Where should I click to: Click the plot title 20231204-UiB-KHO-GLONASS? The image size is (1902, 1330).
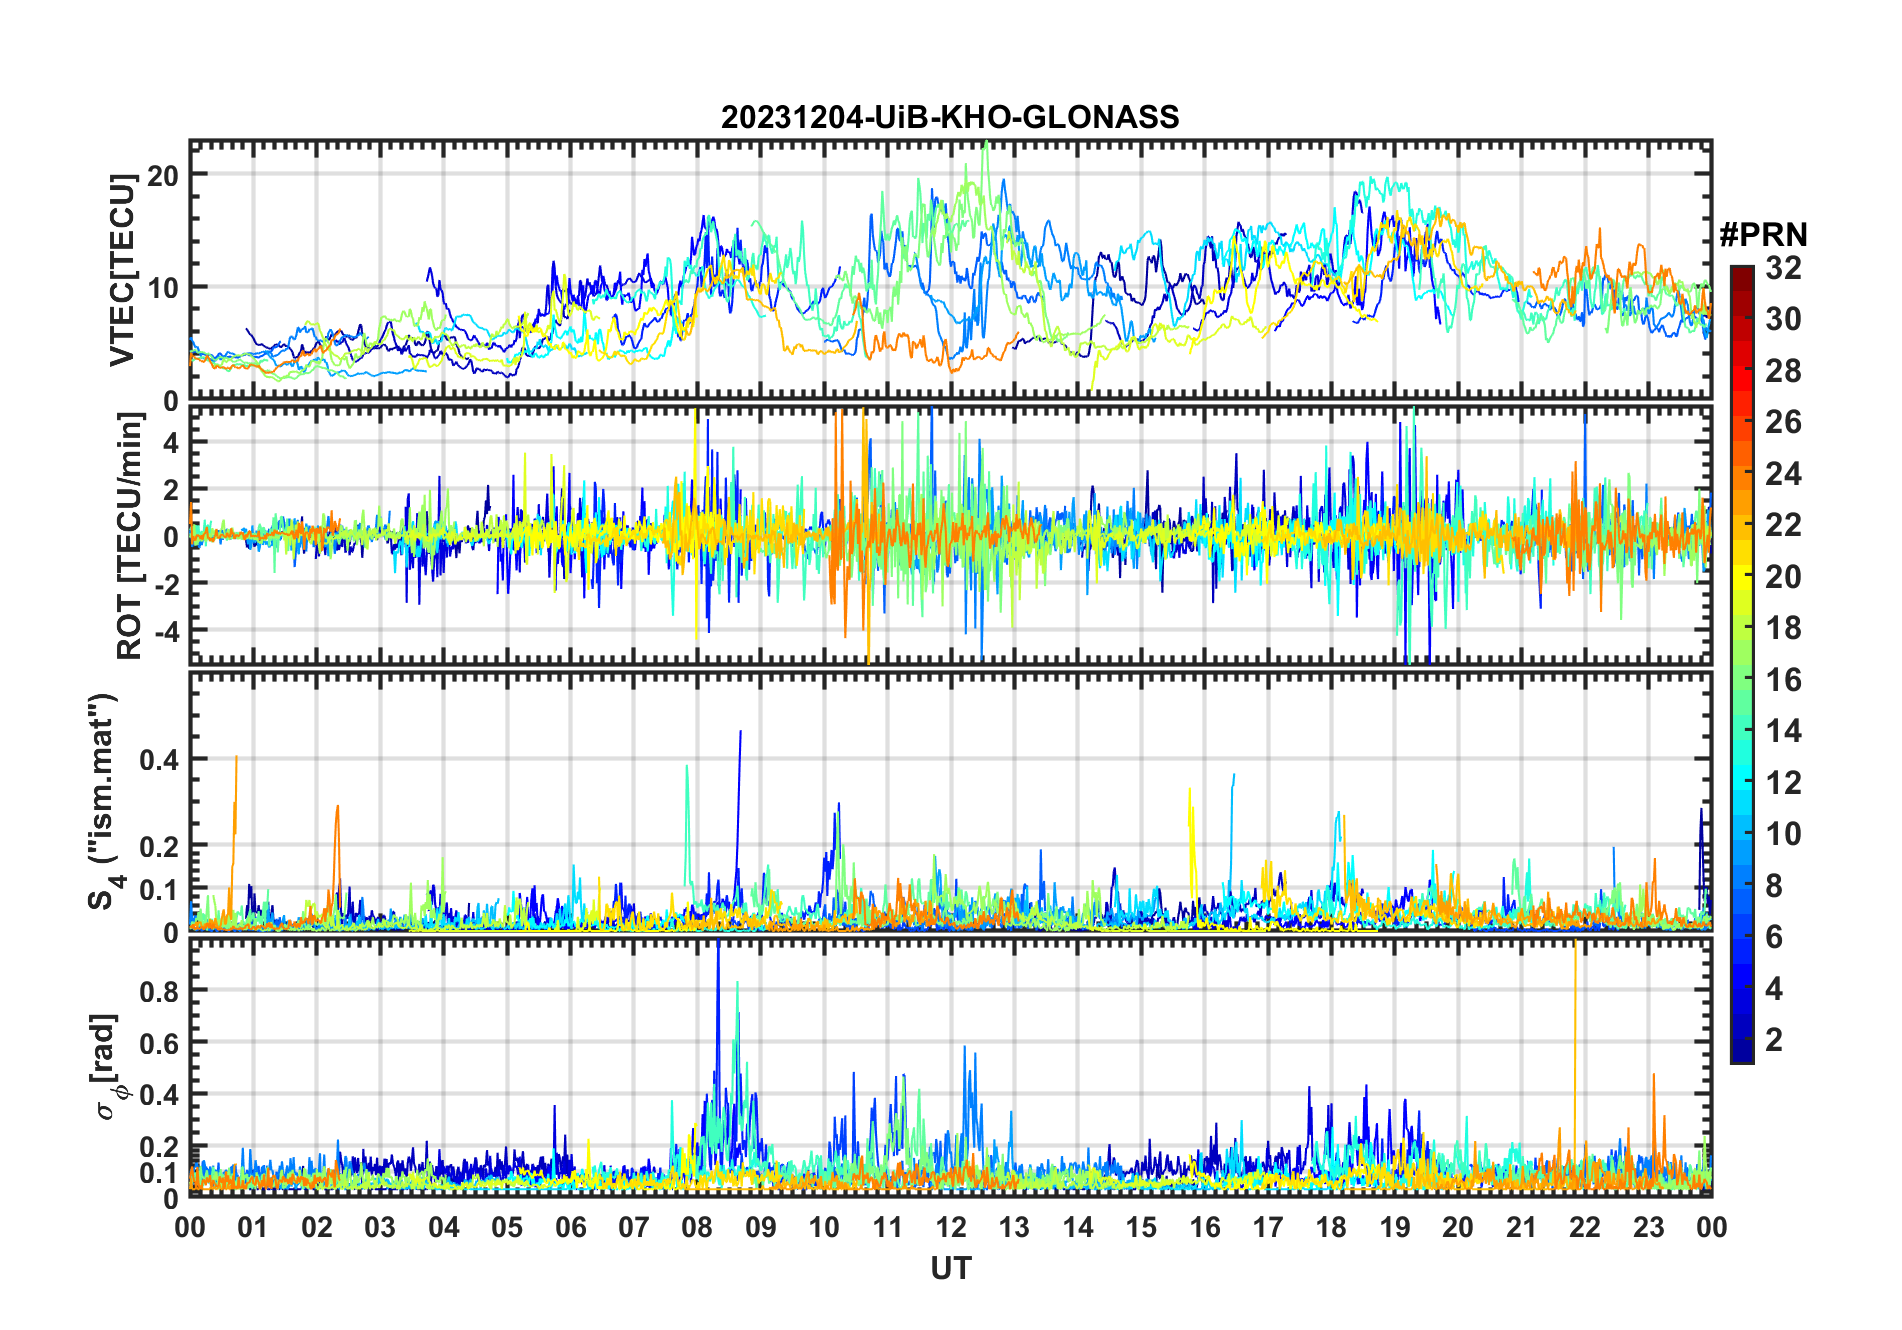[x=950, y=117]
